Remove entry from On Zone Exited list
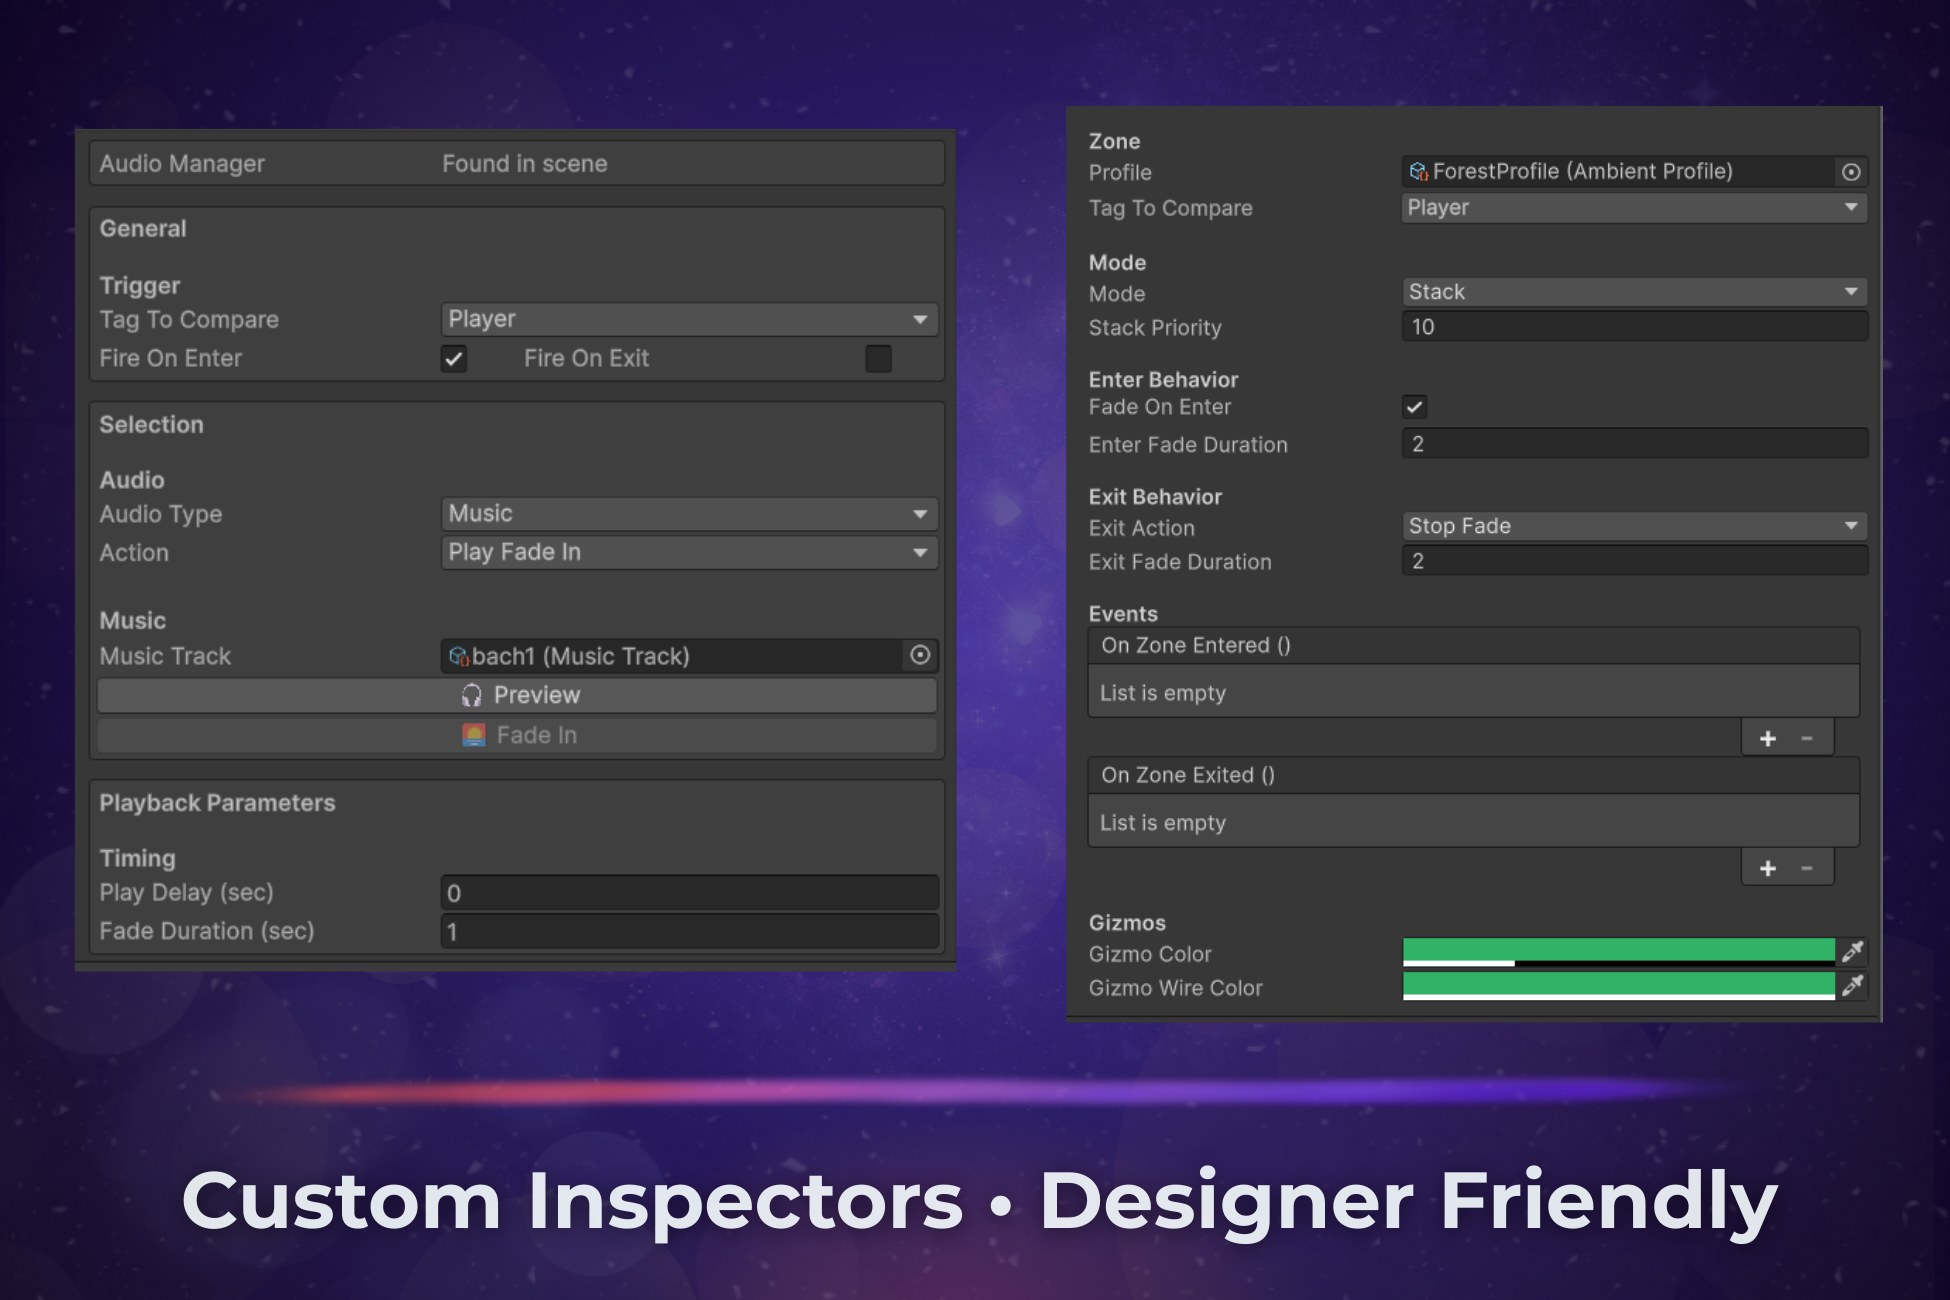Screen dimensions: 1950x1300 pos(1807,868)
